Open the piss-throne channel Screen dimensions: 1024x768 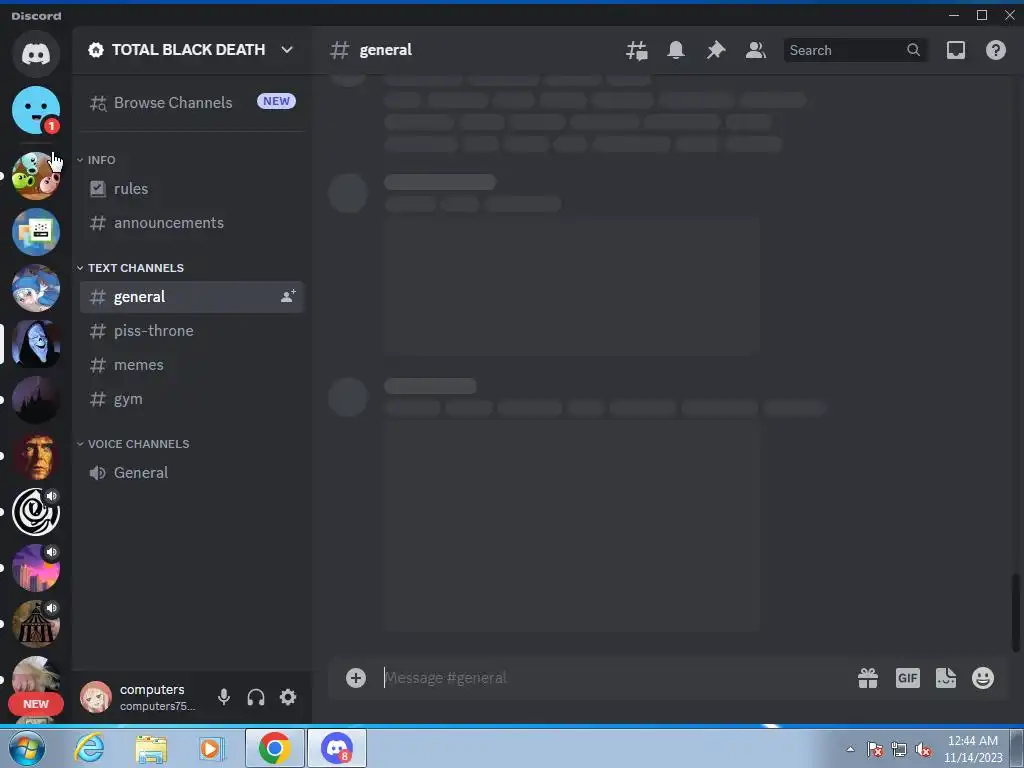192,331
